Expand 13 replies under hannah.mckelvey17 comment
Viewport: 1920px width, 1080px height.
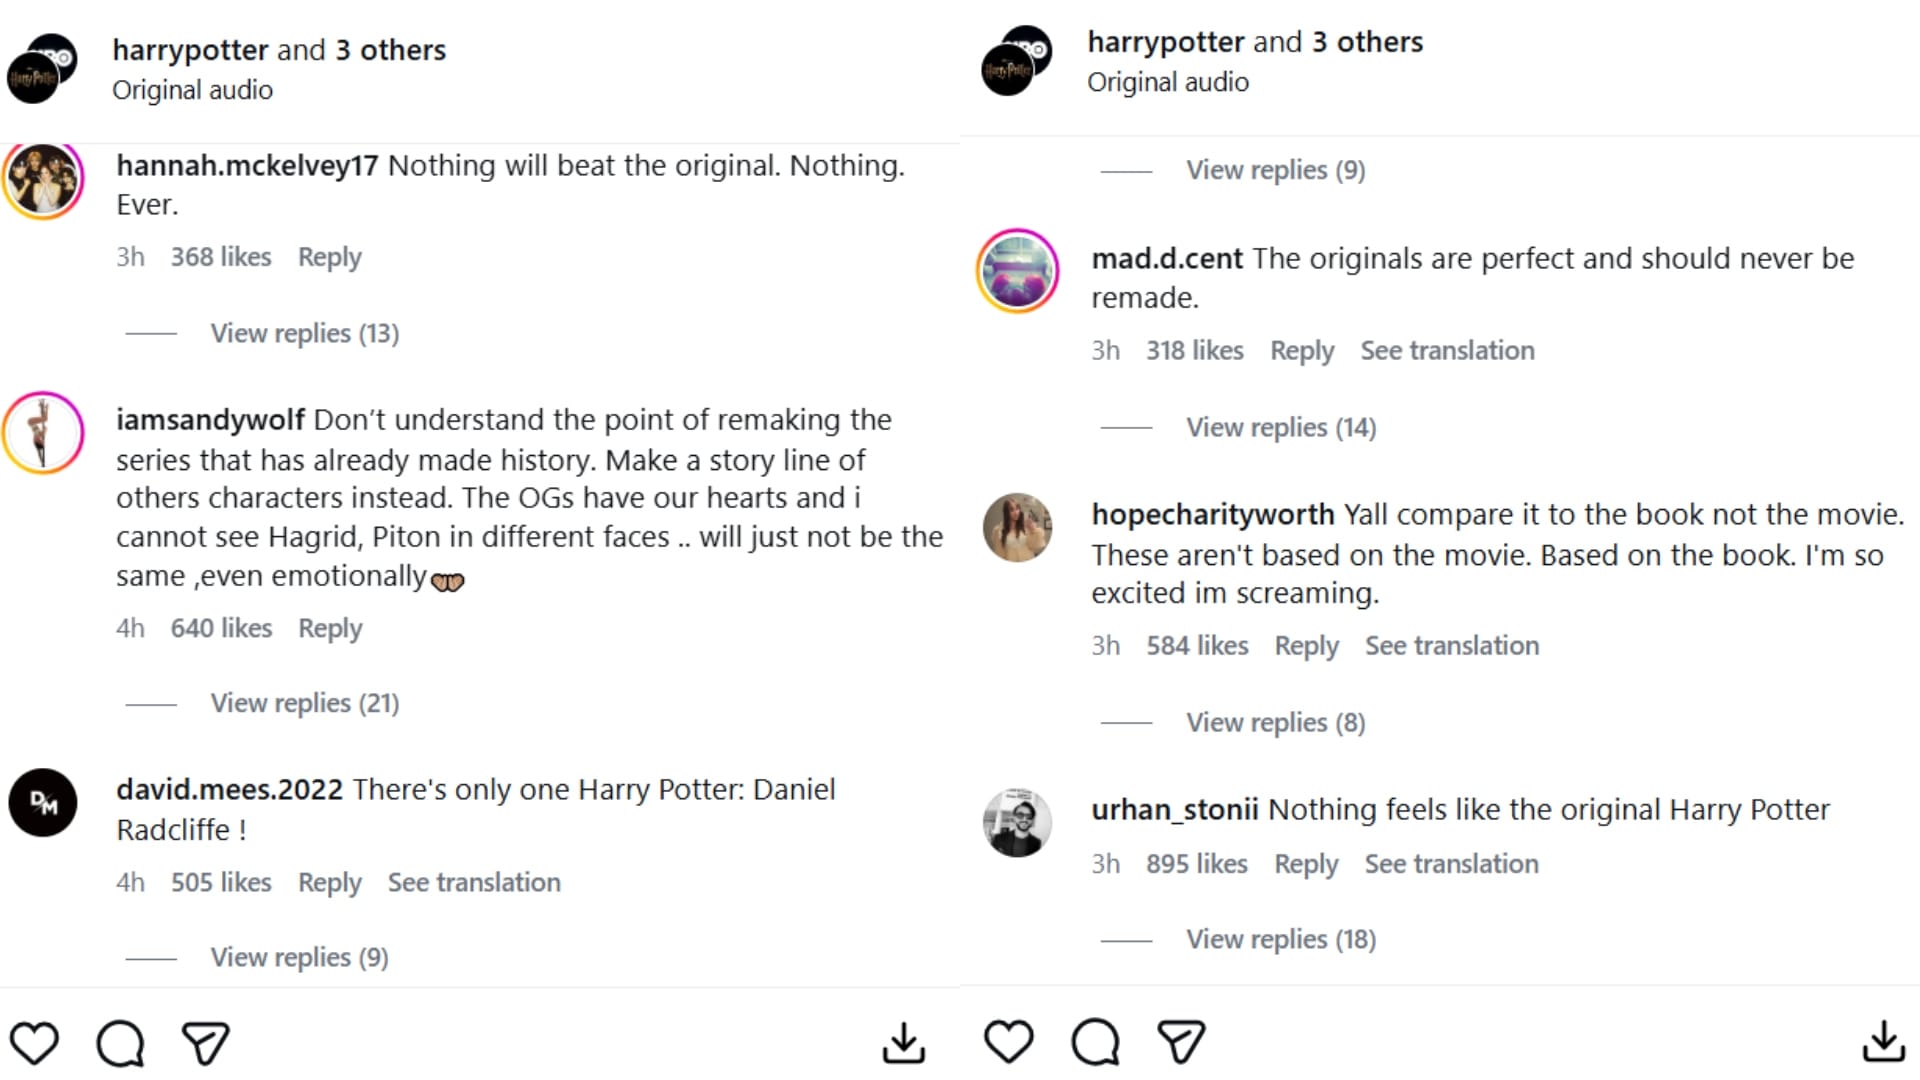coord(304,333)
